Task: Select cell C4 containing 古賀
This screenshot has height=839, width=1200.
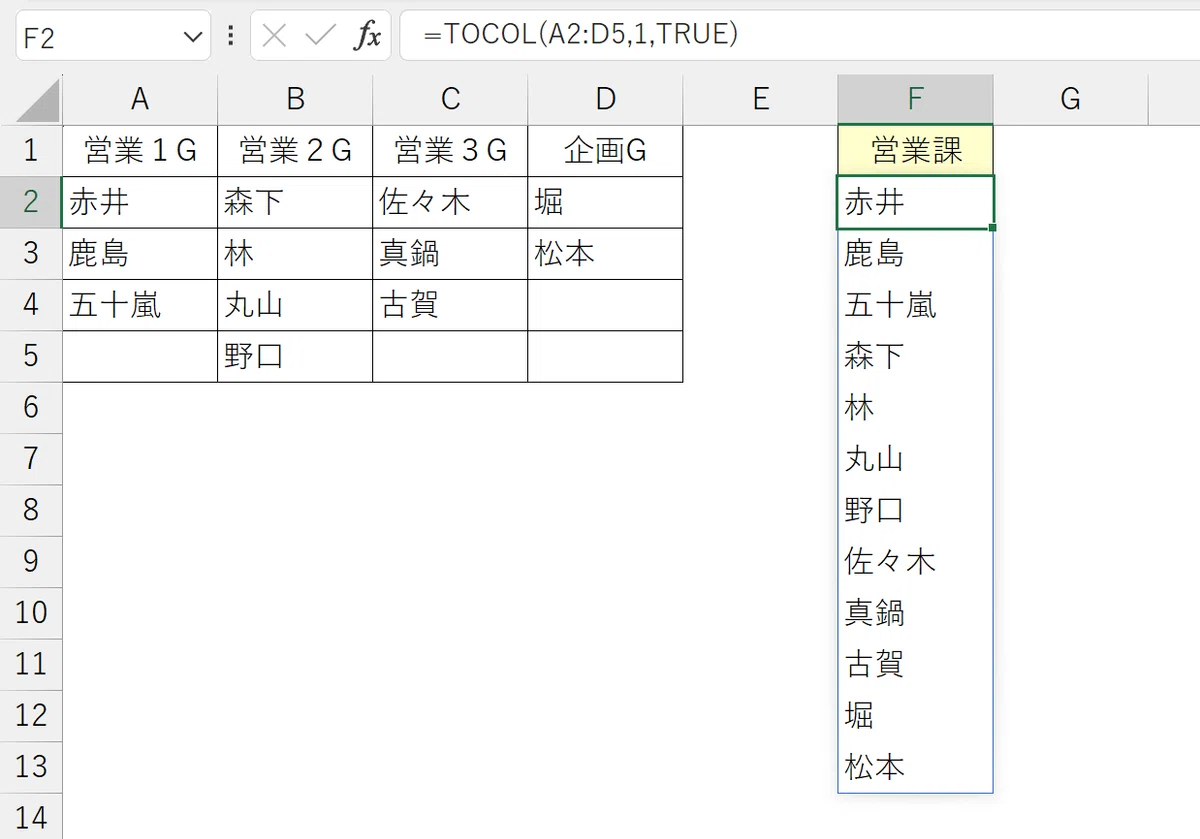Action: pyautogui.click(x=450, y=305)
